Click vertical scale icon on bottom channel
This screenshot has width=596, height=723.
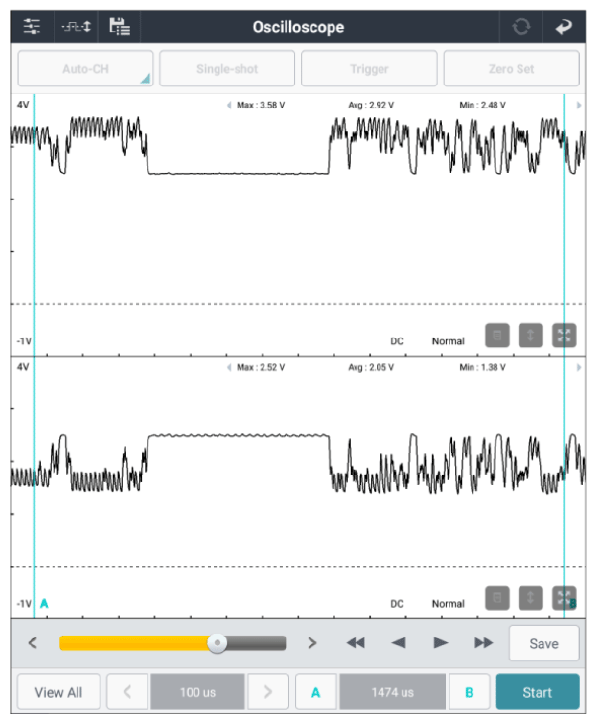[531, 598]
